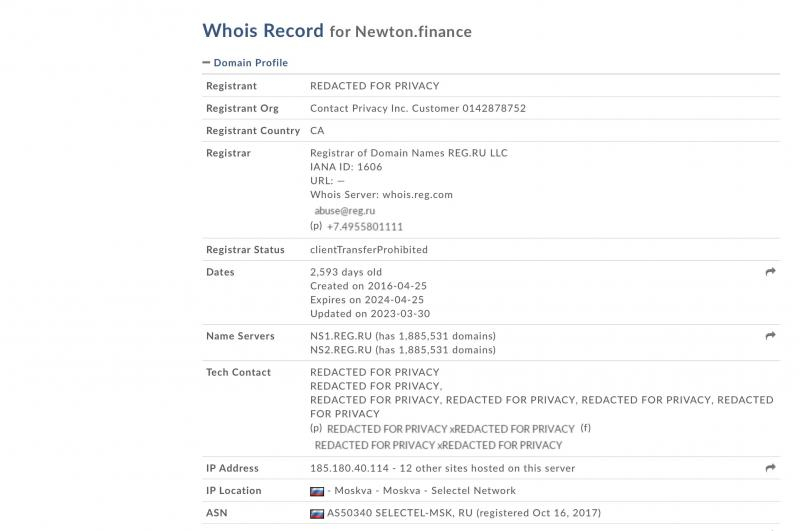This screenshot has height=531, width=800.
Task: Click Whois Server: whois.reg.com
Action: pyautogui.click(x=381, y=194)
